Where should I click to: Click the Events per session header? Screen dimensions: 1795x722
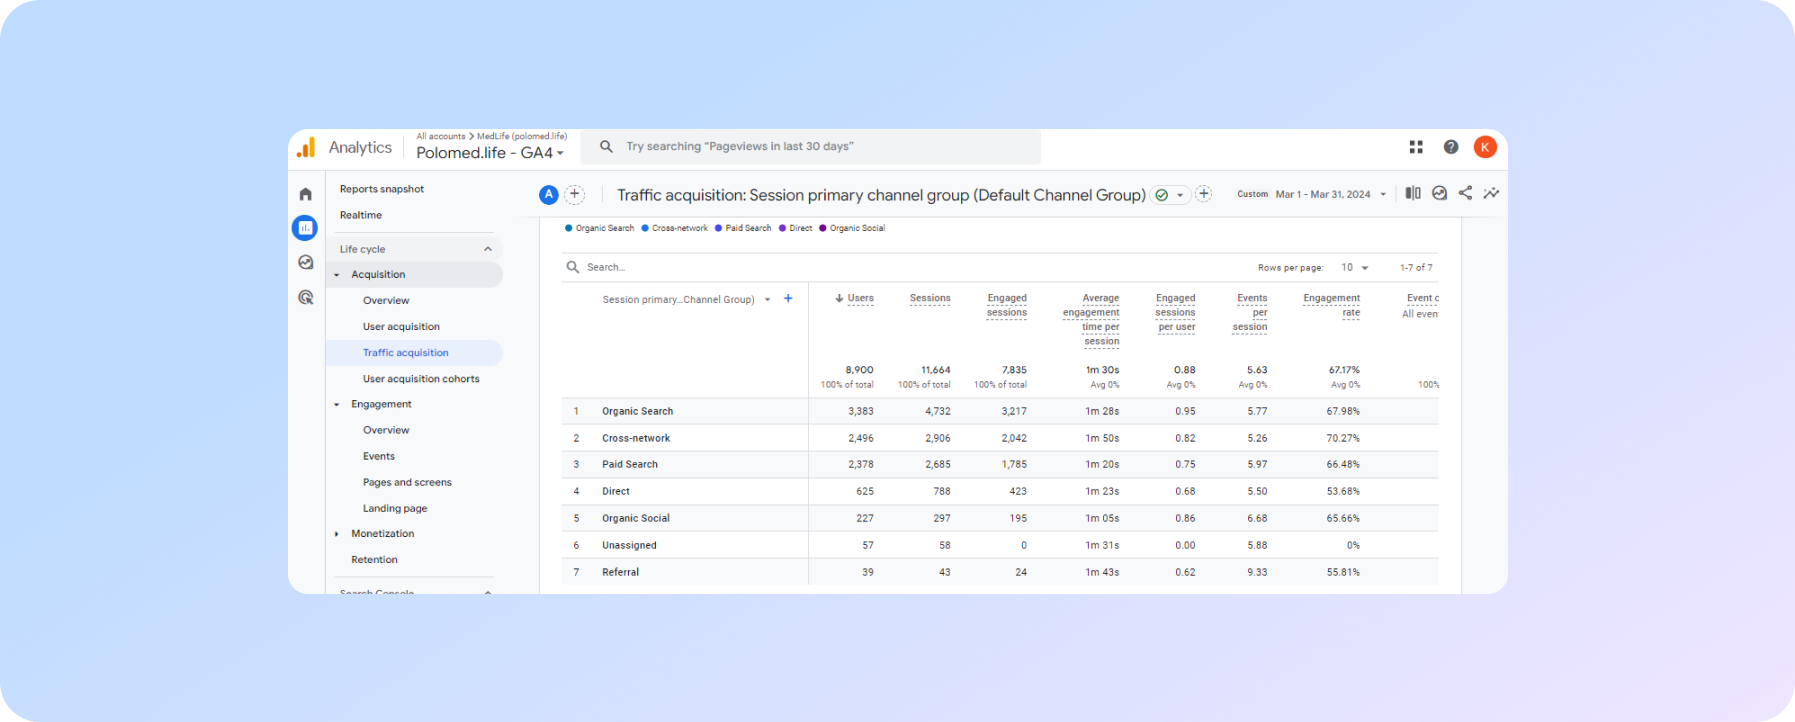(x=1250, y=312)
